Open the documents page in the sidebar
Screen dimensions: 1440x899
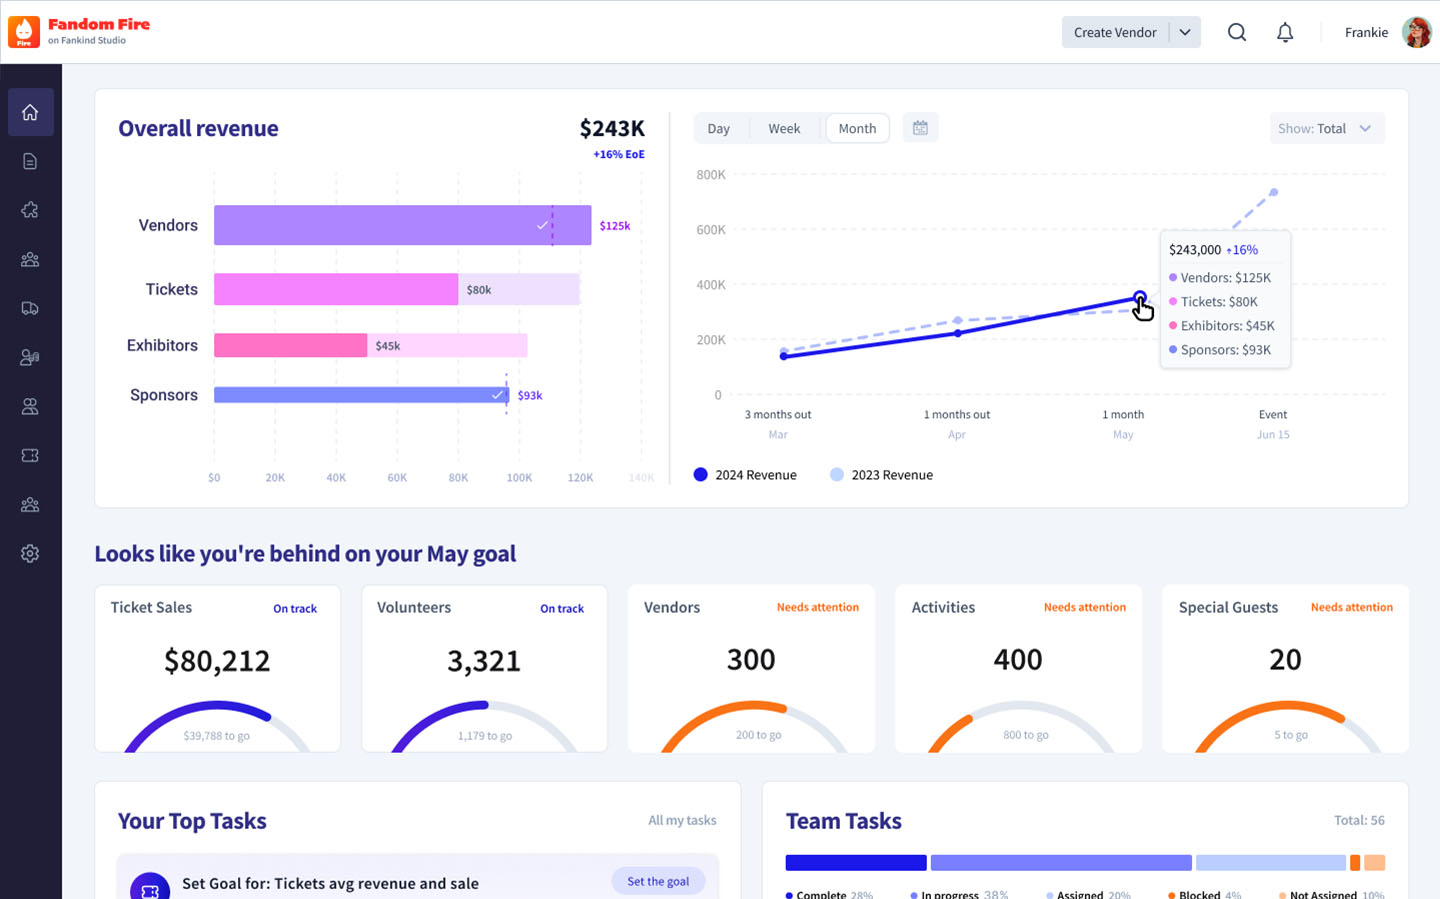[x=30, y=161]
